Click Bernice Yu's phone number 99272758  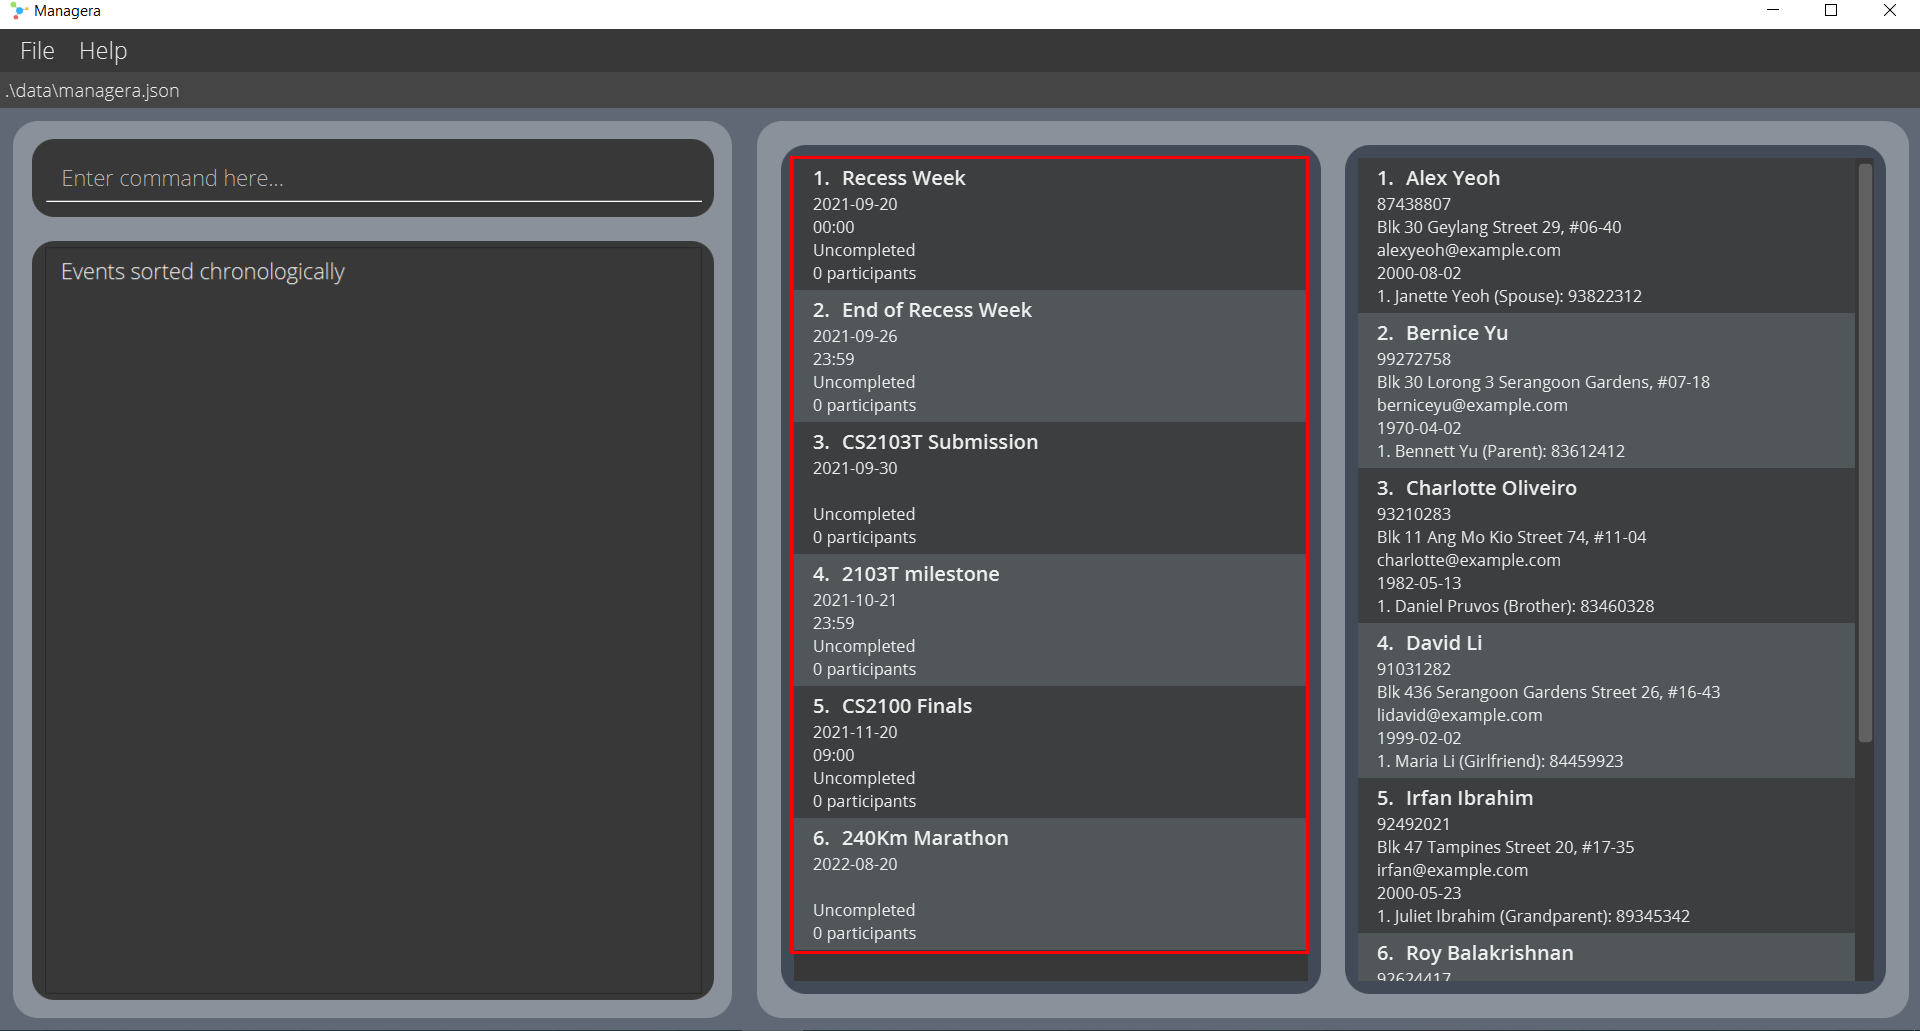pyautogui.click(x=1413, y=359)
